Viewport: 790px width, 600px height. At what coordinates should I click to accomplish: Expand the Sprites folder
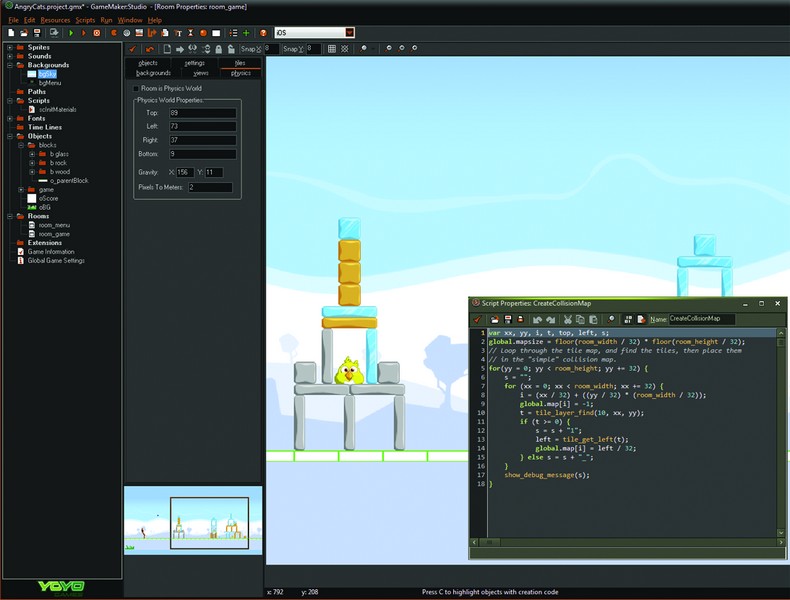[10, 47]
